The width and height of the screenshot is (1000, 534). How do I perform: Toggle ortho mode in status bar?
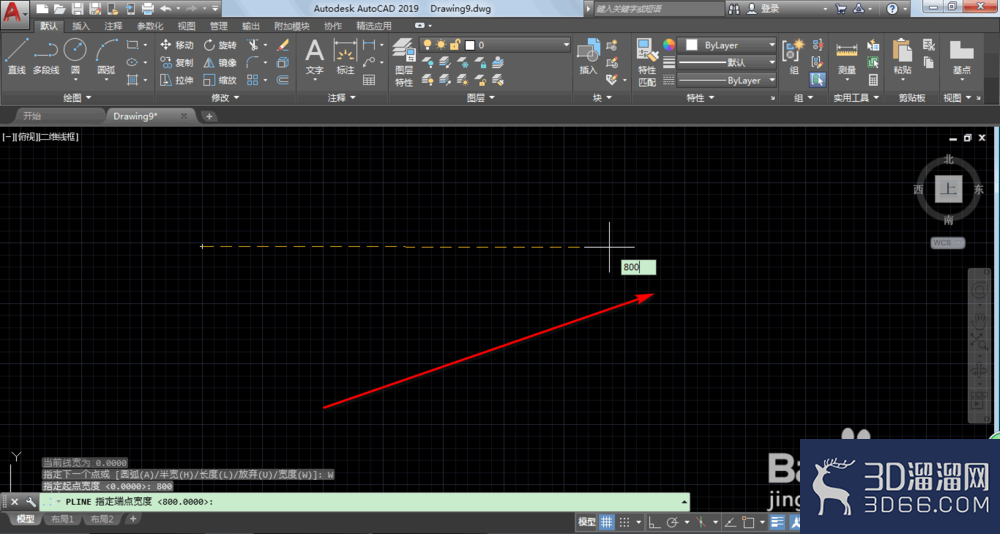pyautogui.click(x=654, y=522)
